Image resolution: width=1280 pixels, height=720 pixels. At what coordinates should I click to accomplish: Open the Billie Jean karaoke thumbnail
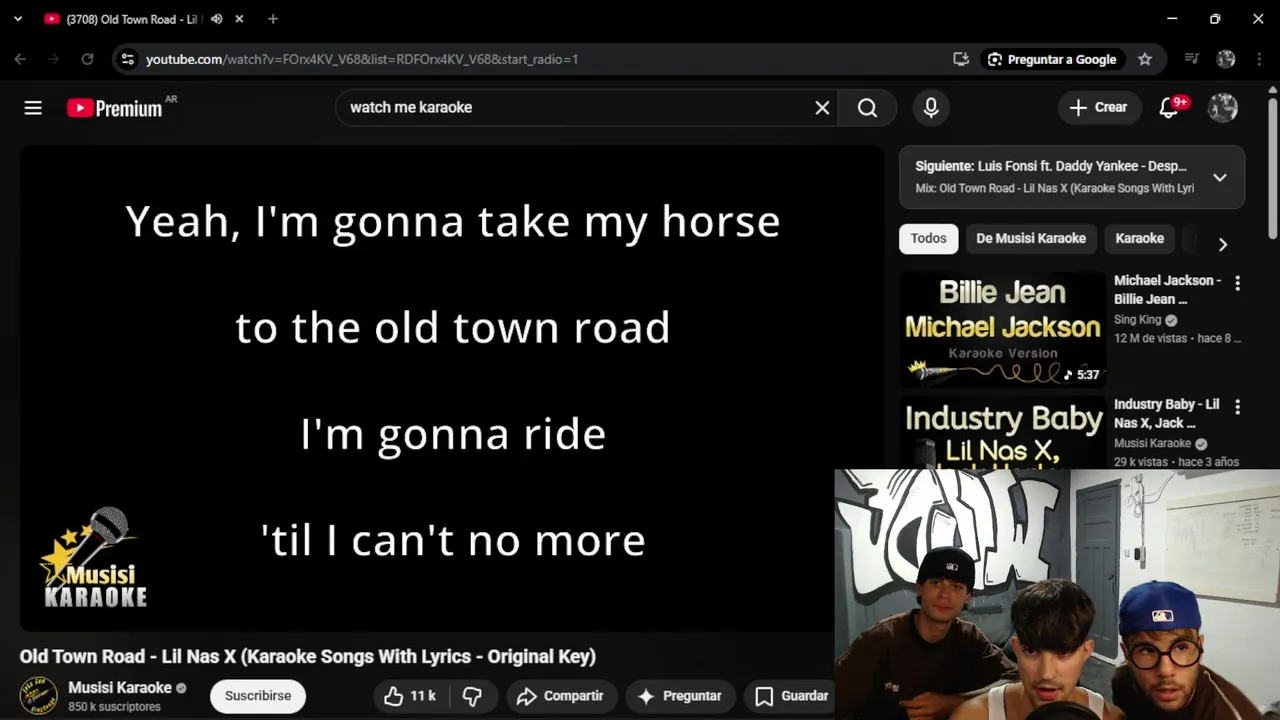tap(1003, 329)
